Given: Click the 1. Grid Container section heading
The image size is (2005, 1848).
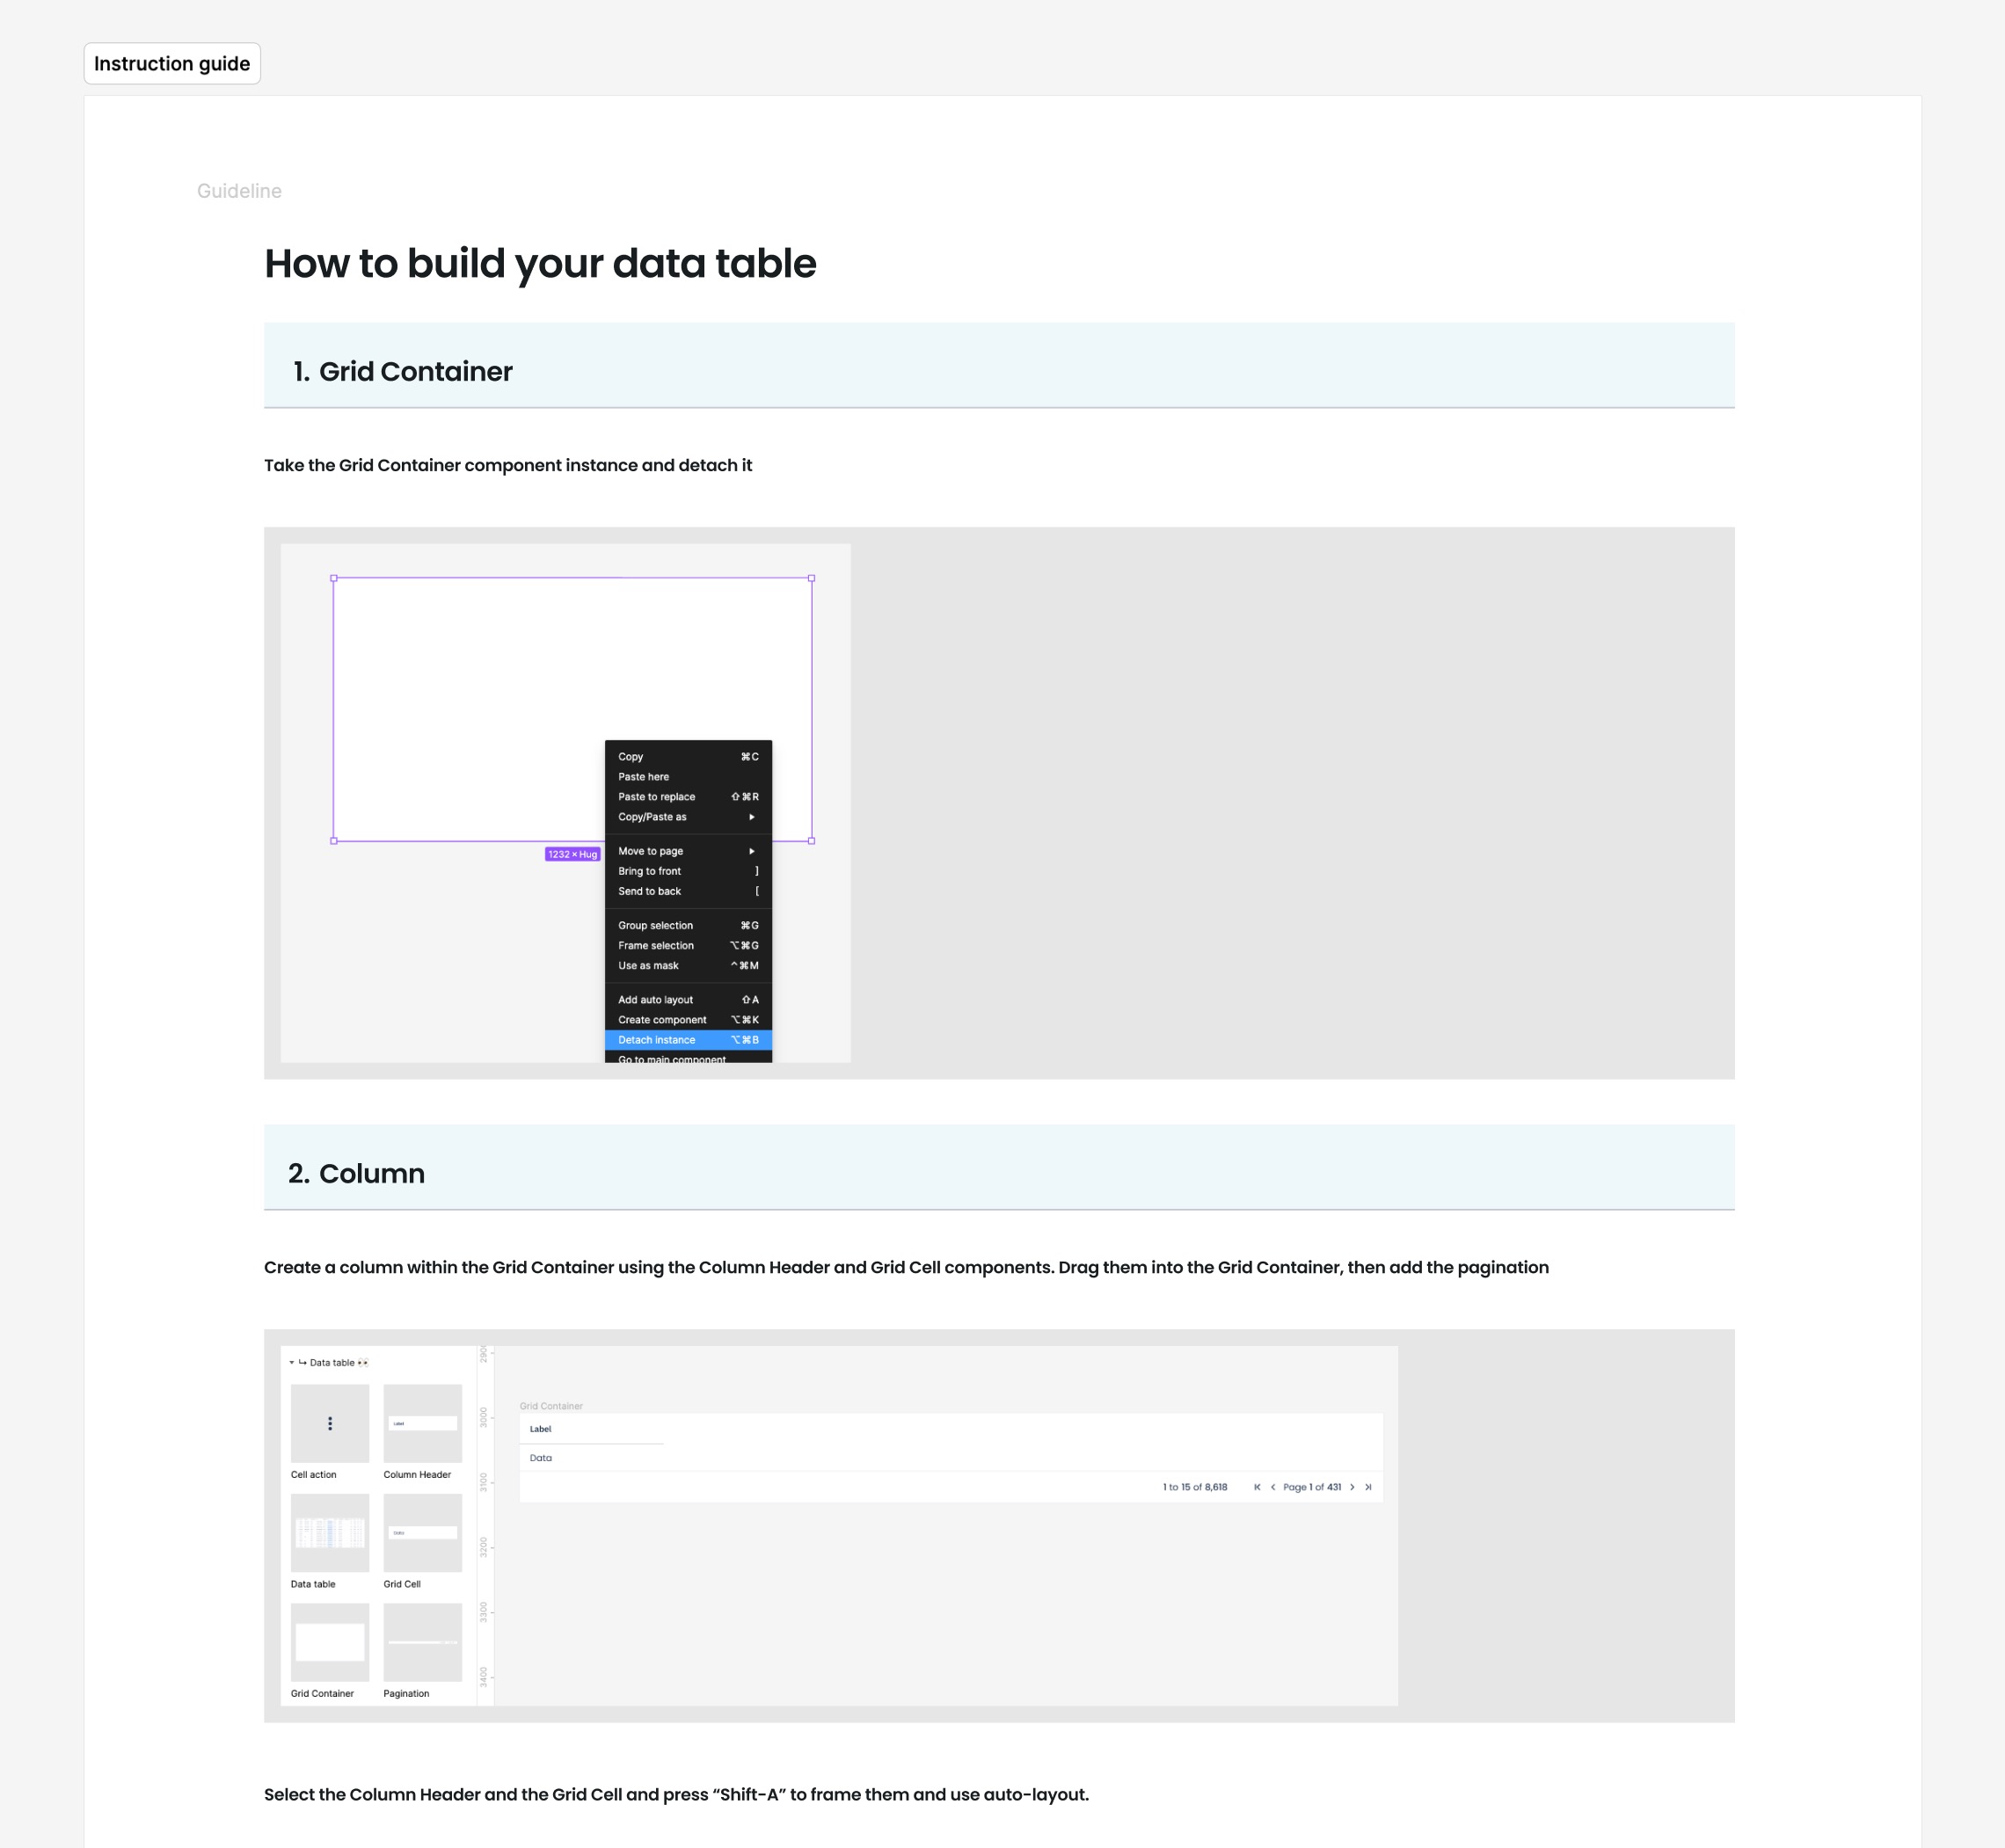Looking at the screenshot, I should [402, 372].
